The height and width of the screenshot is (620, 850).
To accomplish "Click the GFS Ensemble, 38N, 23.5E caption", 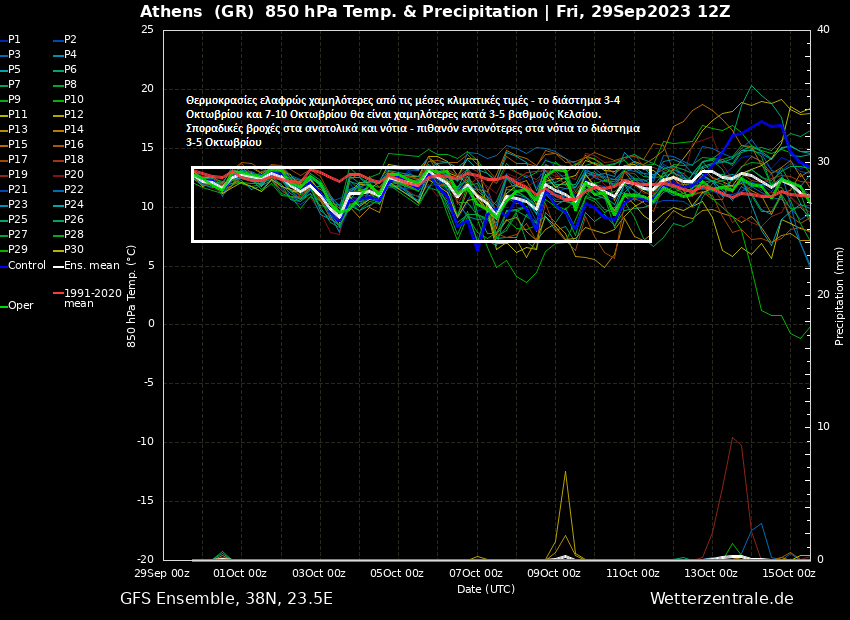I will click(226, 599).
